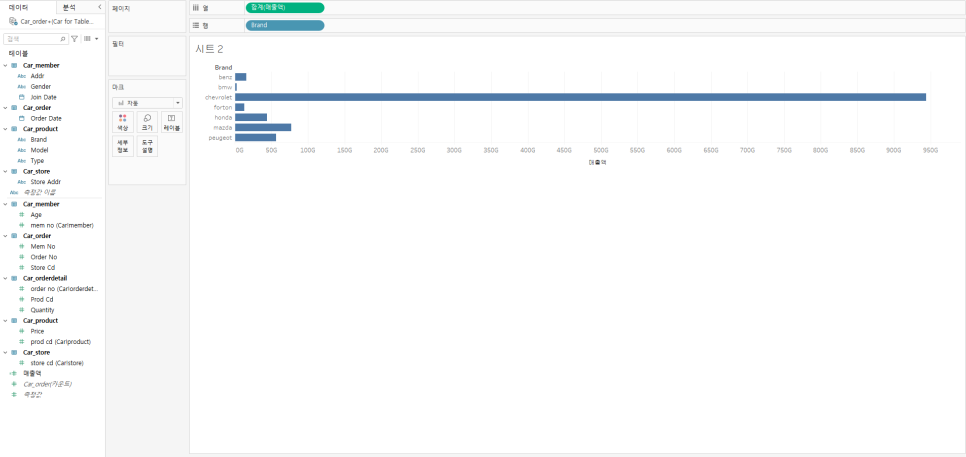
Task: Click the Abc icon beside 측정값 이름
Action: pyautogui.click(x=14, y=192)
